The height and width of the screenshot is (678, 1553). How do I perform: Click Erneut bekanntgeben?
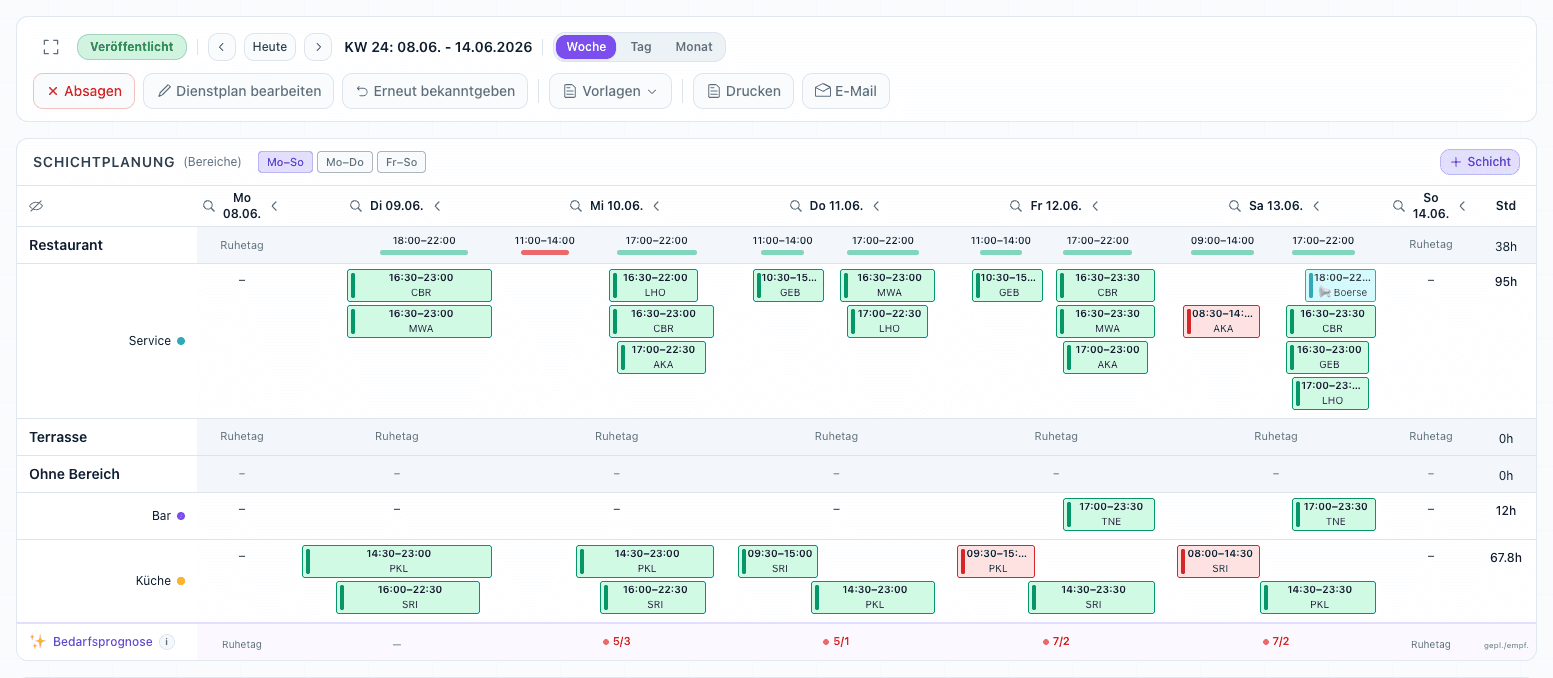[435, 91]
